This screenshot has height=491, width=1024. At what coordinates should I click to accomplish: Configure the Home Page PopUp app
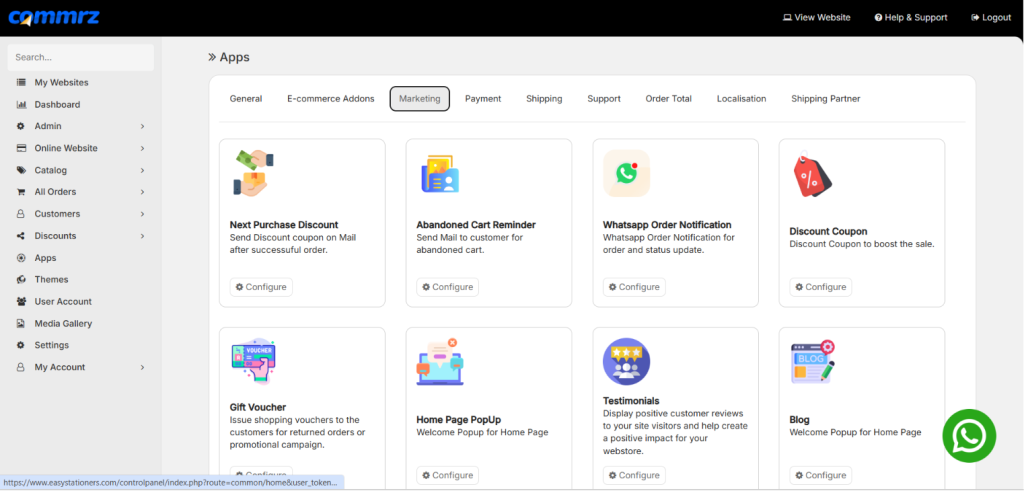click(447, 475)
